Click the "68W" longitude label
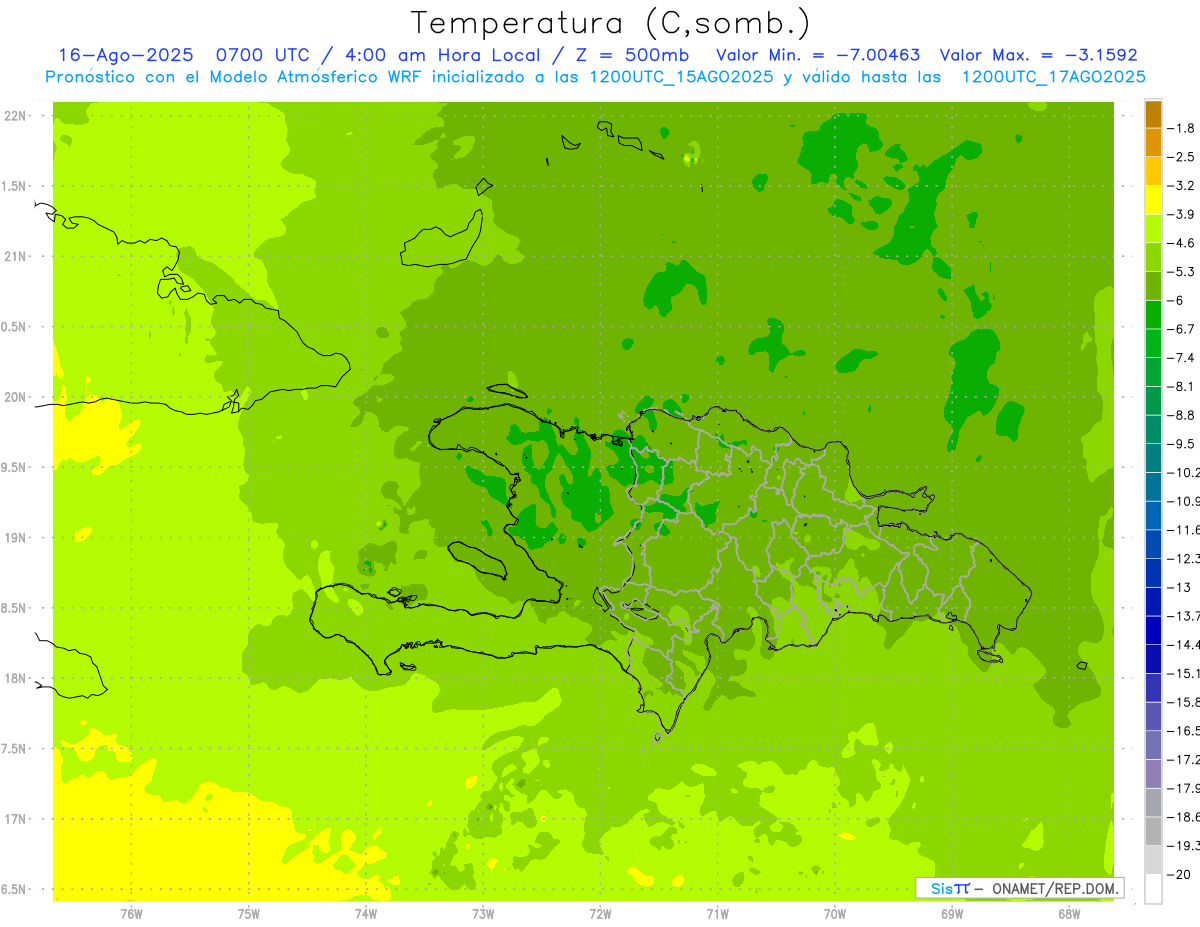Image resolution: width=1200 pixels, height=927 pixels. (1069, 913)
